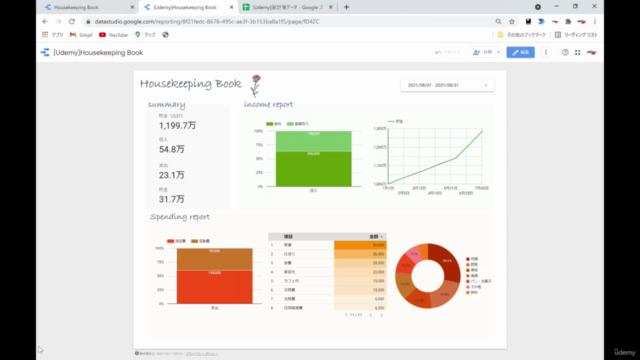Viewport: 640px width, 360px height.
Task: Click the Data Studio logo beside report title
Action: click(45, 52)
